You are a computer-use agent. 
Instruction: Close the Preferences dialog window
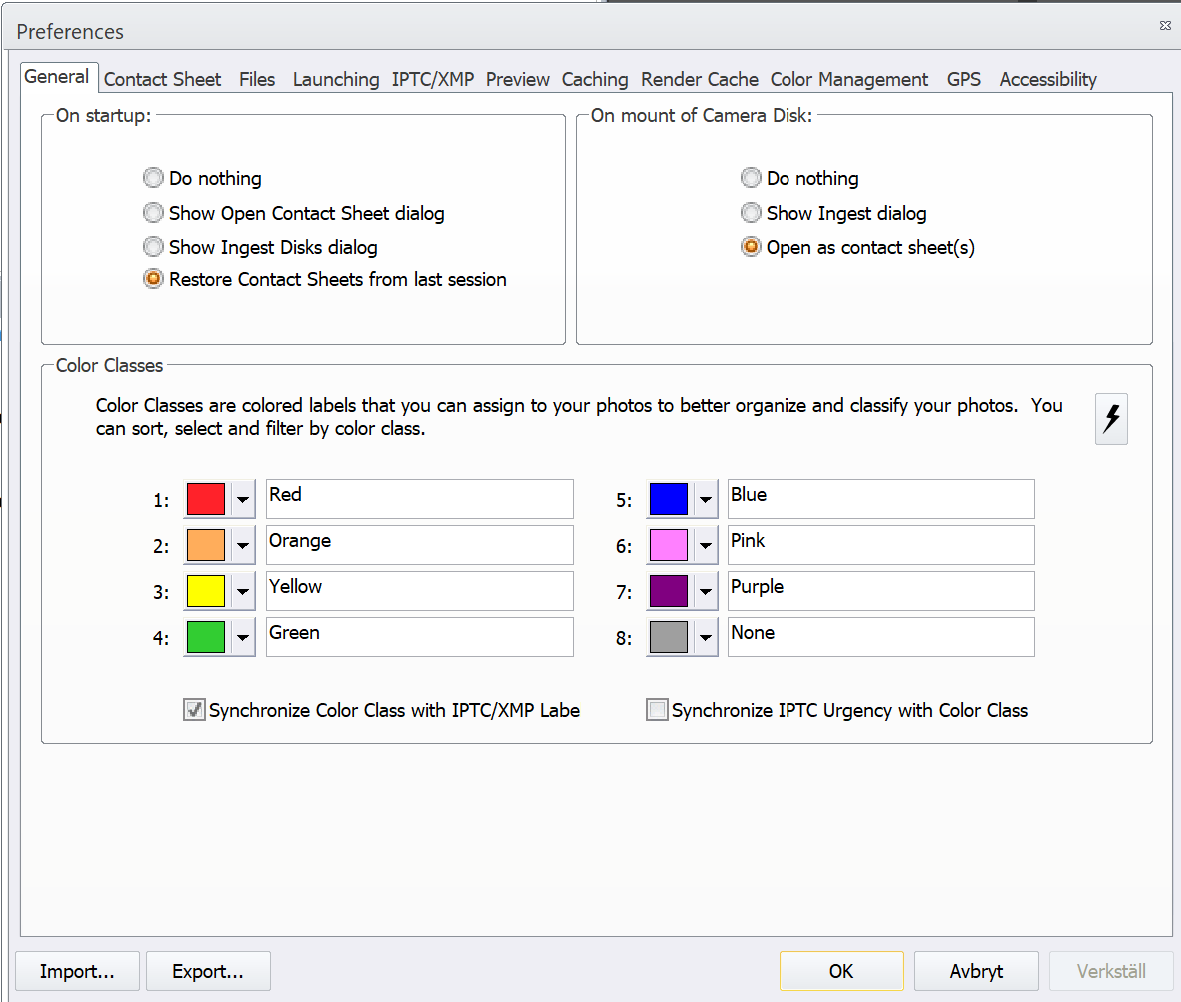(x=1166, y=24)
